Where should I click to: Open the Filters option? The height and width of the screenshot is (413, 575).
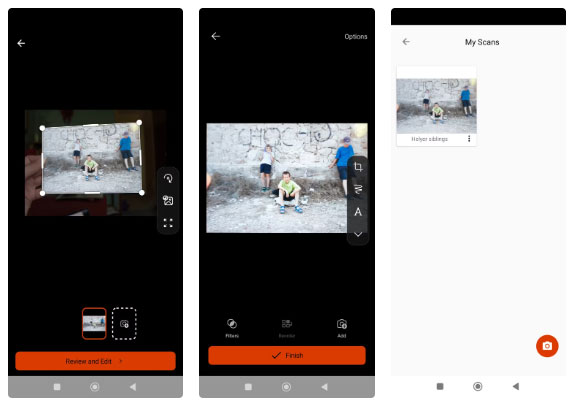coord(232,328)
